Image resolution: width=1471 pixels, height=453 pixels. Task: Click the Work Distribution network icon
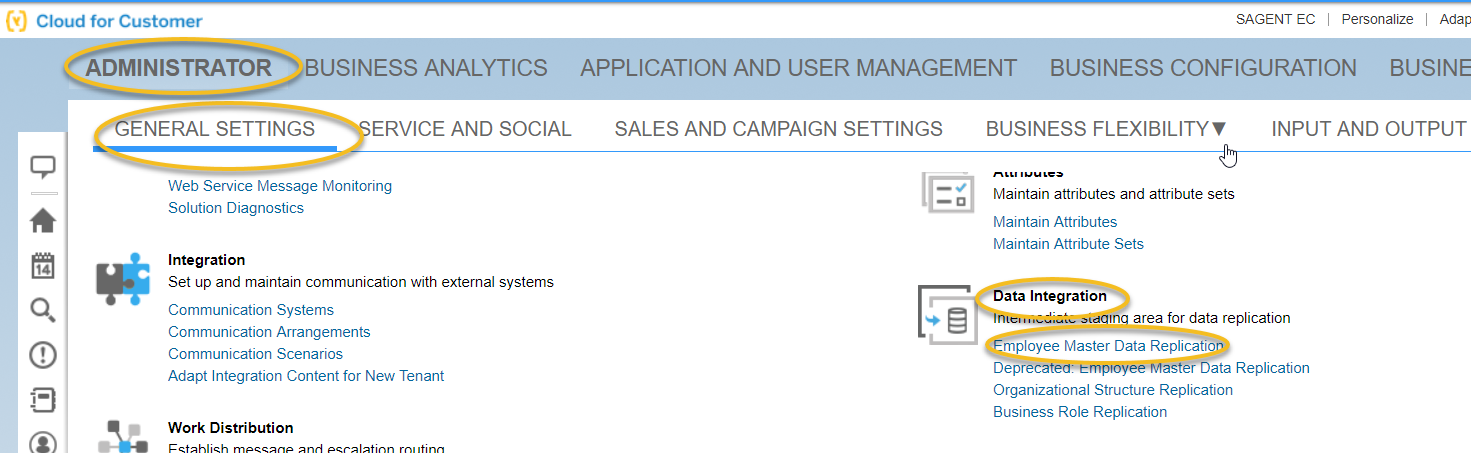tap(123, 438)
